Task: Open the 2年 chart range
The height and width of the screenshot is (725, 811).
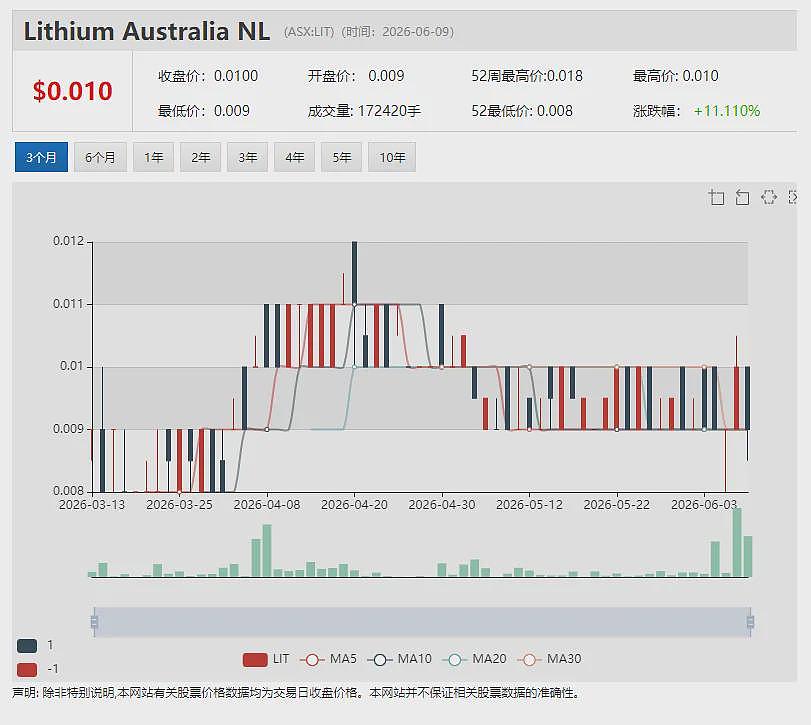Action: click(x=201, y=157)
